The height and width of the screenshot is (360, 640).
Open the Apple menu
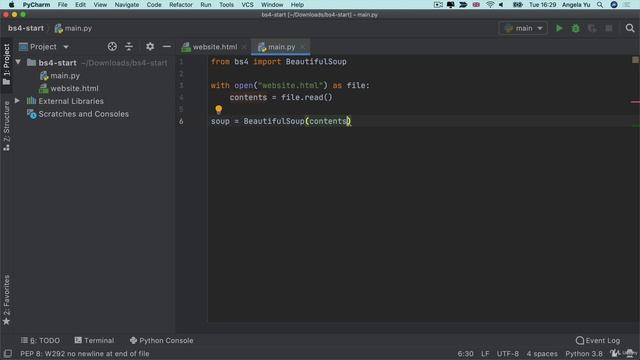(11, 4)
